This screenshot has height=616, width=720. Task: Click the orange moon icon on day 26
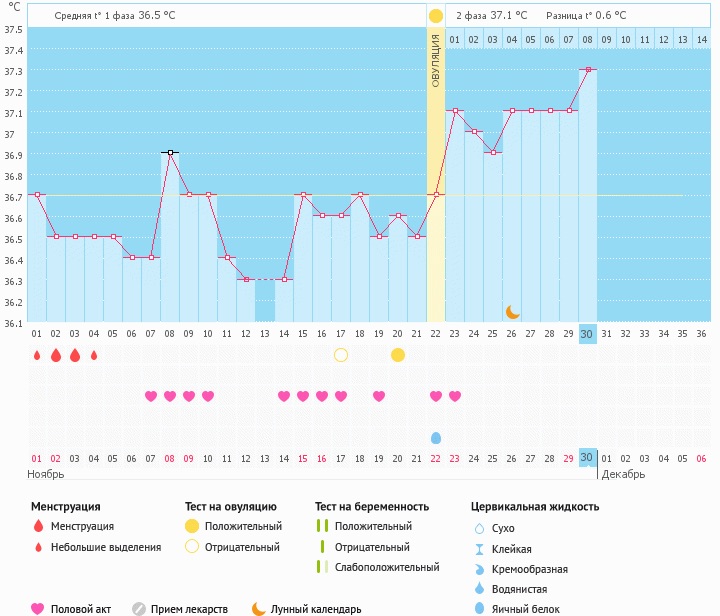coord(512,312)
